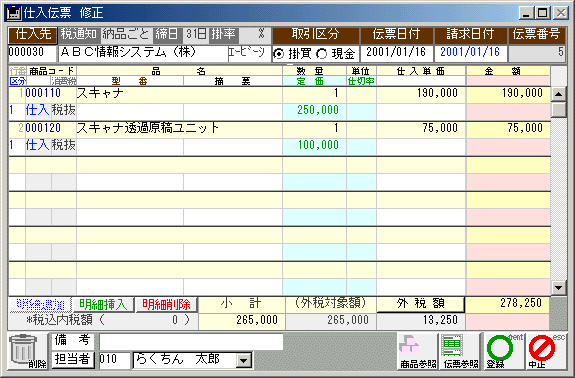This screenshot has width=575, height=378.
Task: Click the 備考 remarks input field
Action: [x=191, y=342]
